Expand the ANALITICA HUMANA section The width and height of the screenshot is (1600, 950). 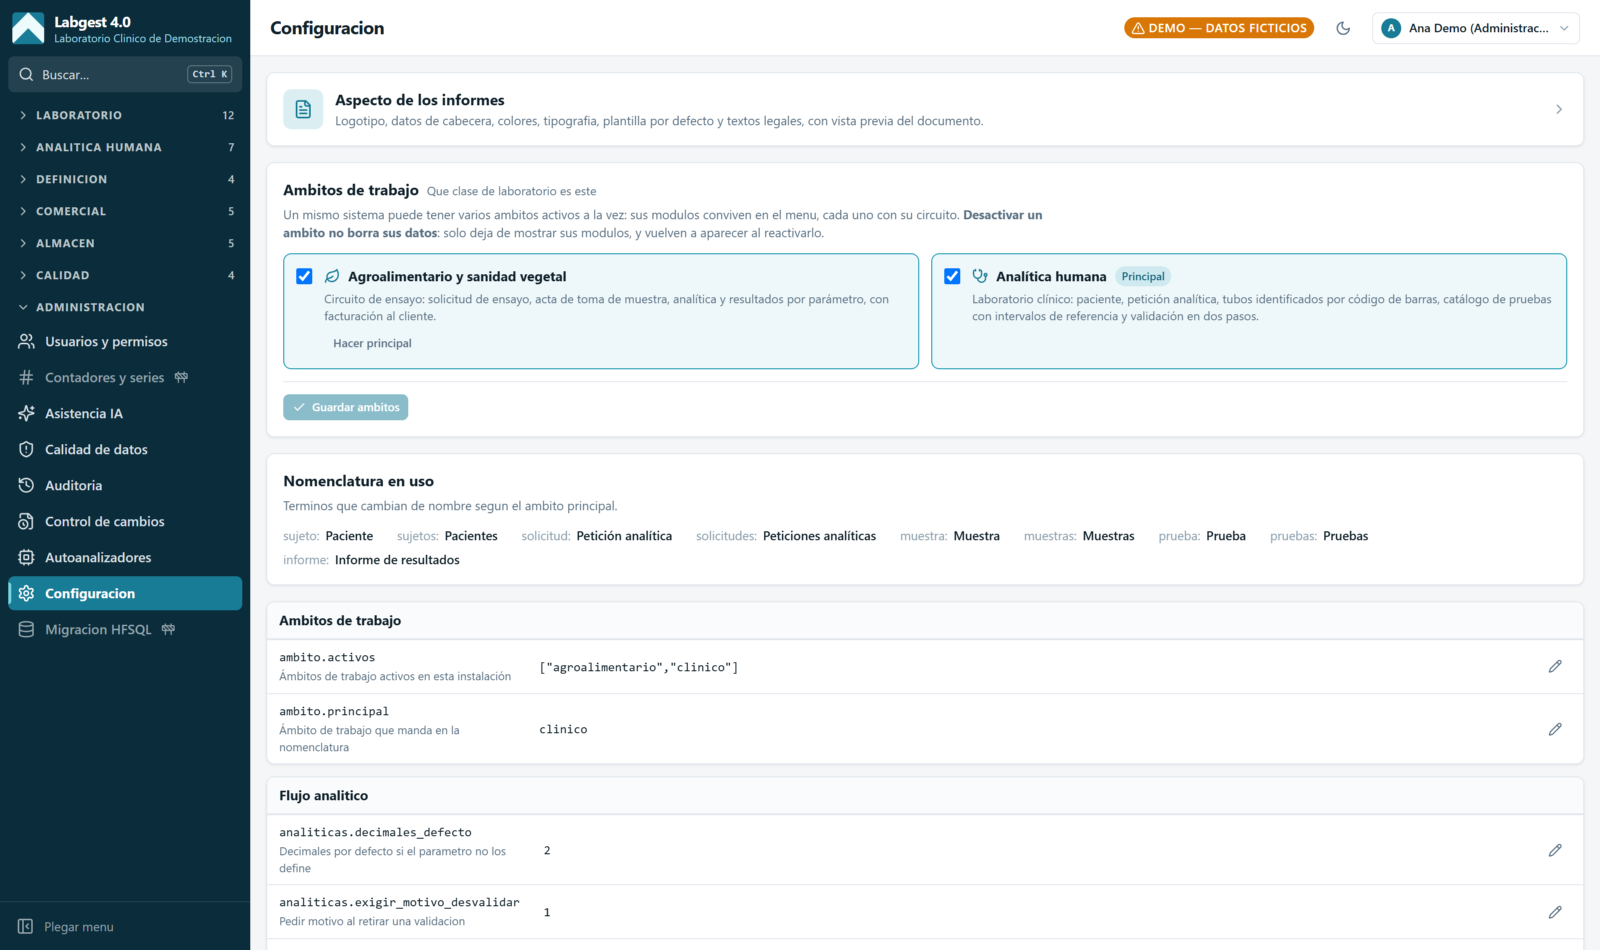[x=125, y=147]
